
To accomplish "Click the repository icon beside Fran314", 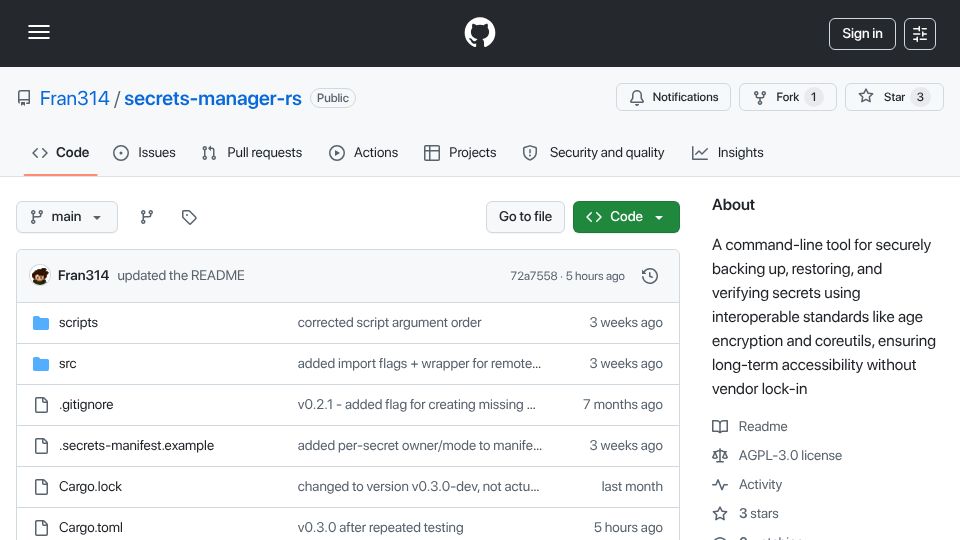I will click(24, 98).
